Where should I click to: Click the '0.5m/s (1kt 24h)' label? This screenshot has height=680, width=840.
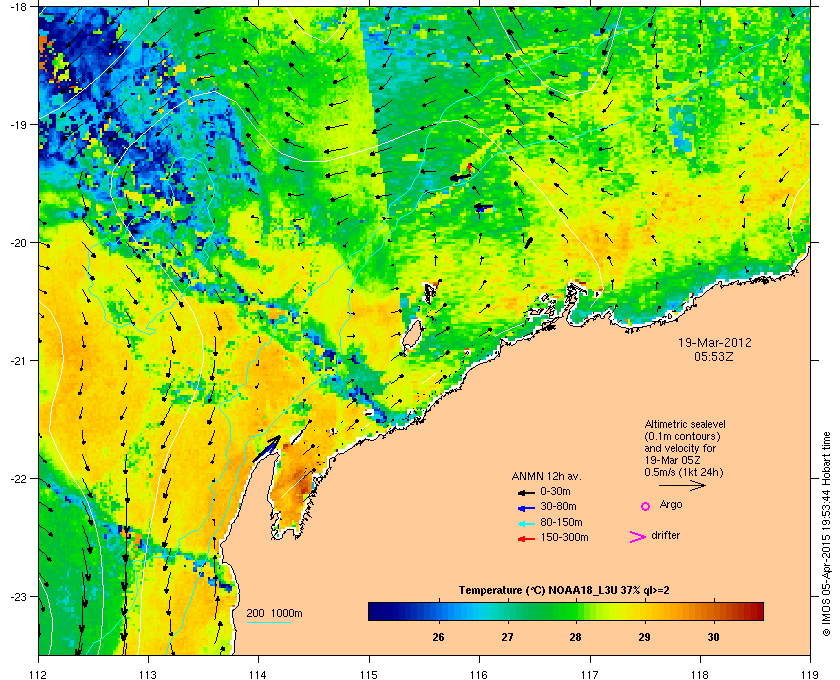(684, 472)
